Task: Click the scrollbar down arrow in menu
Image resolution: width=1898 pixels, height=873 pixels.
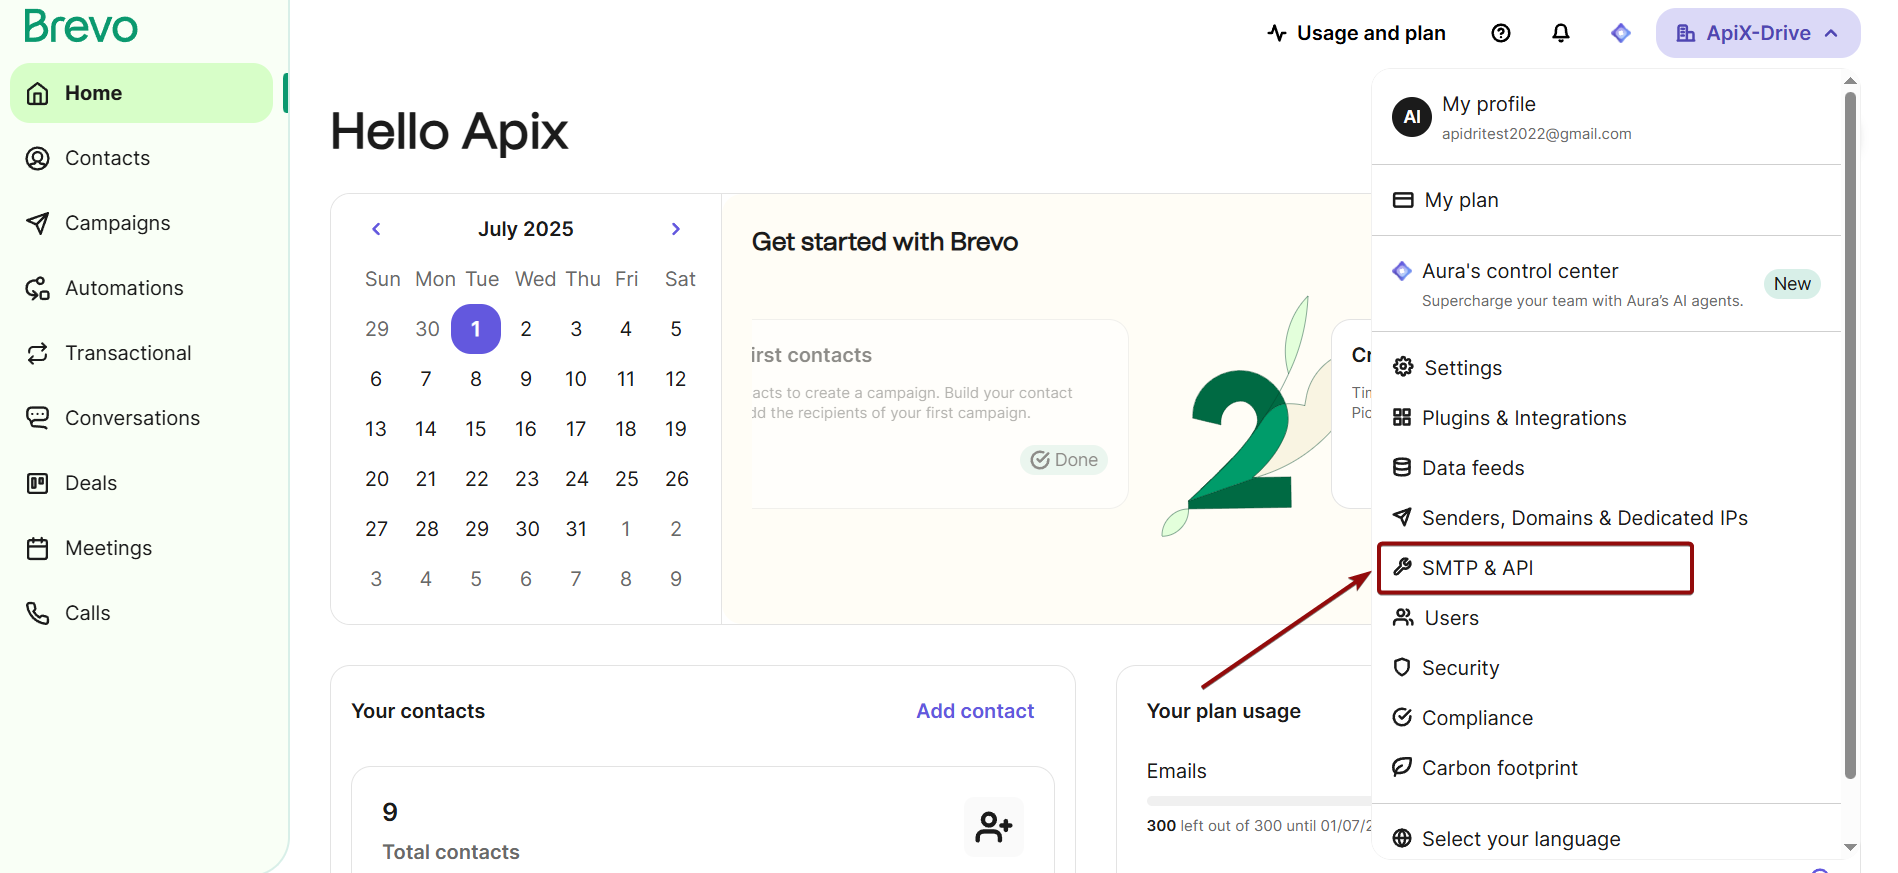Action: 1850,847
